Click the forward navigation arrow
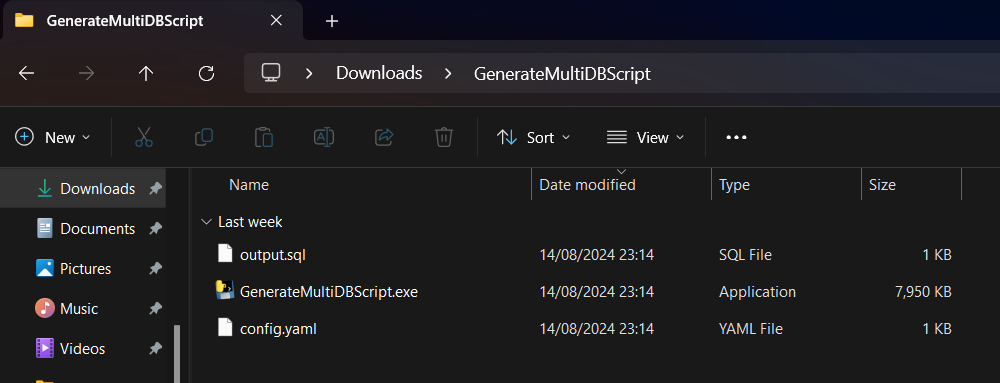 tap(86, 73)
